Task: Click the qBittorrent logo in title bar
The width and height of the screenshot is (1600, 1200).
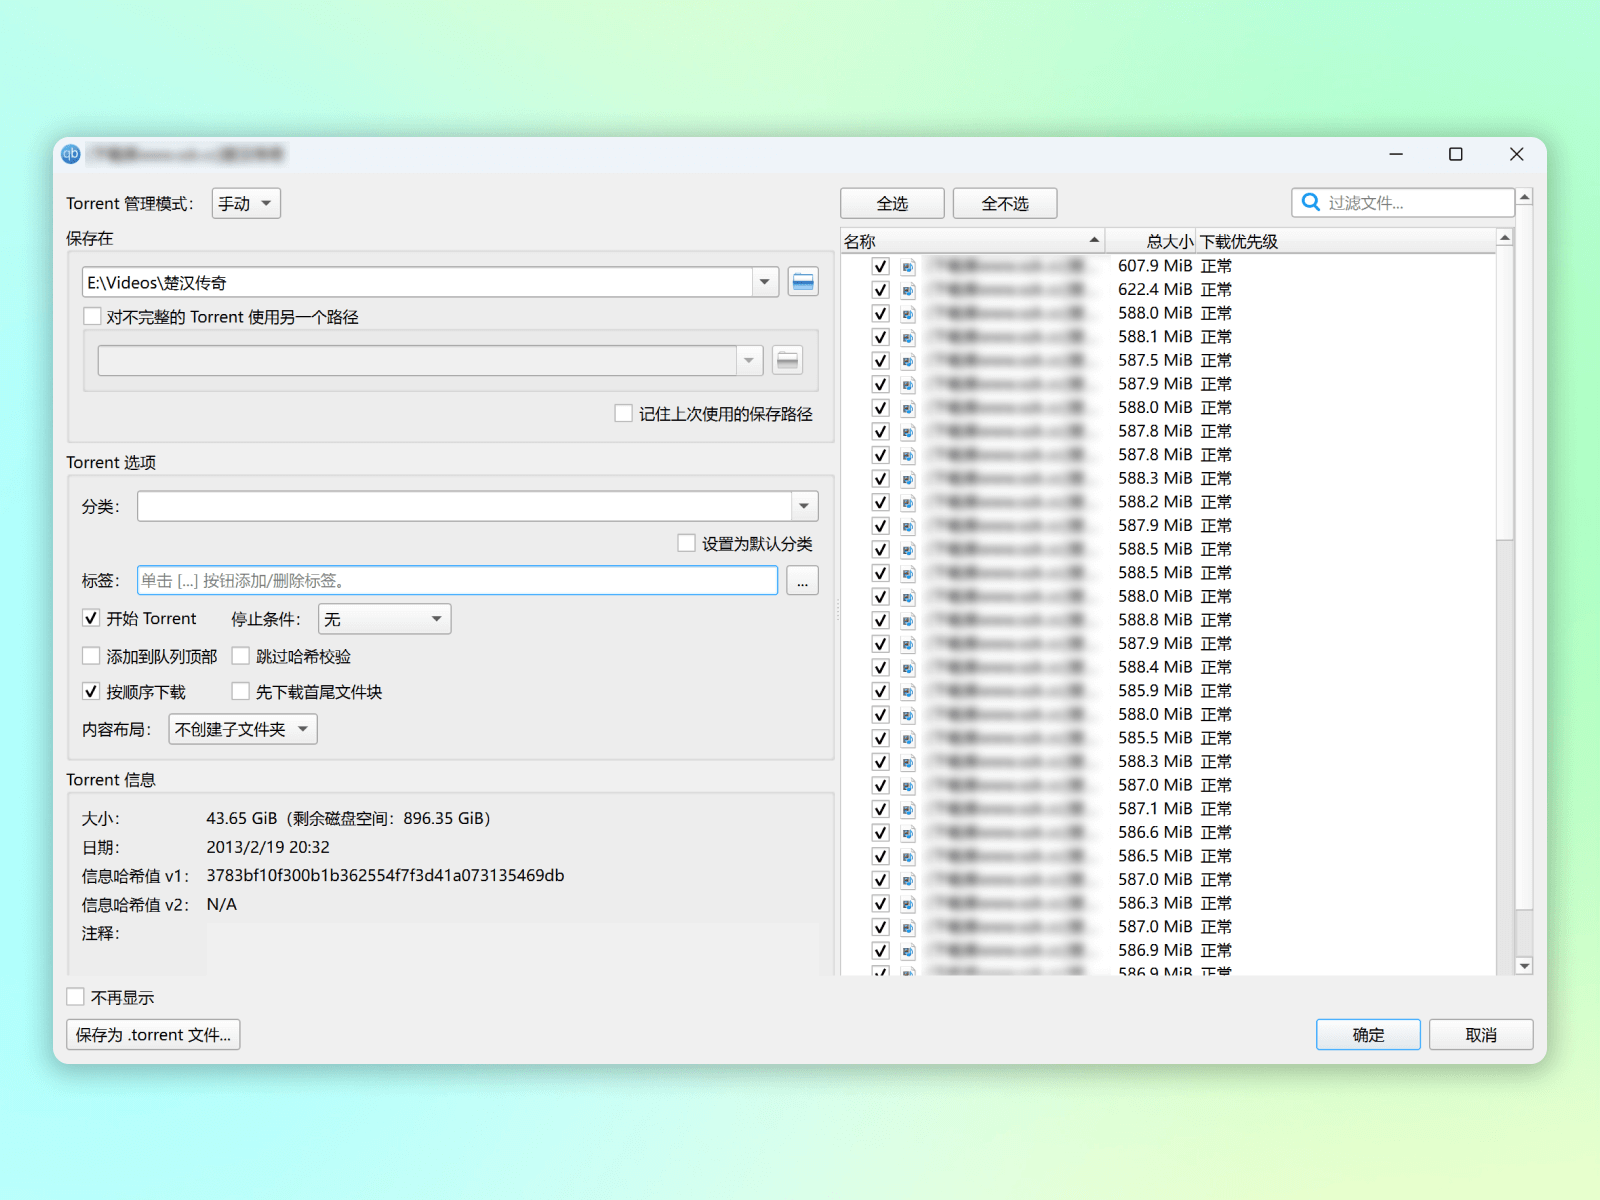Action: [71, 154]
